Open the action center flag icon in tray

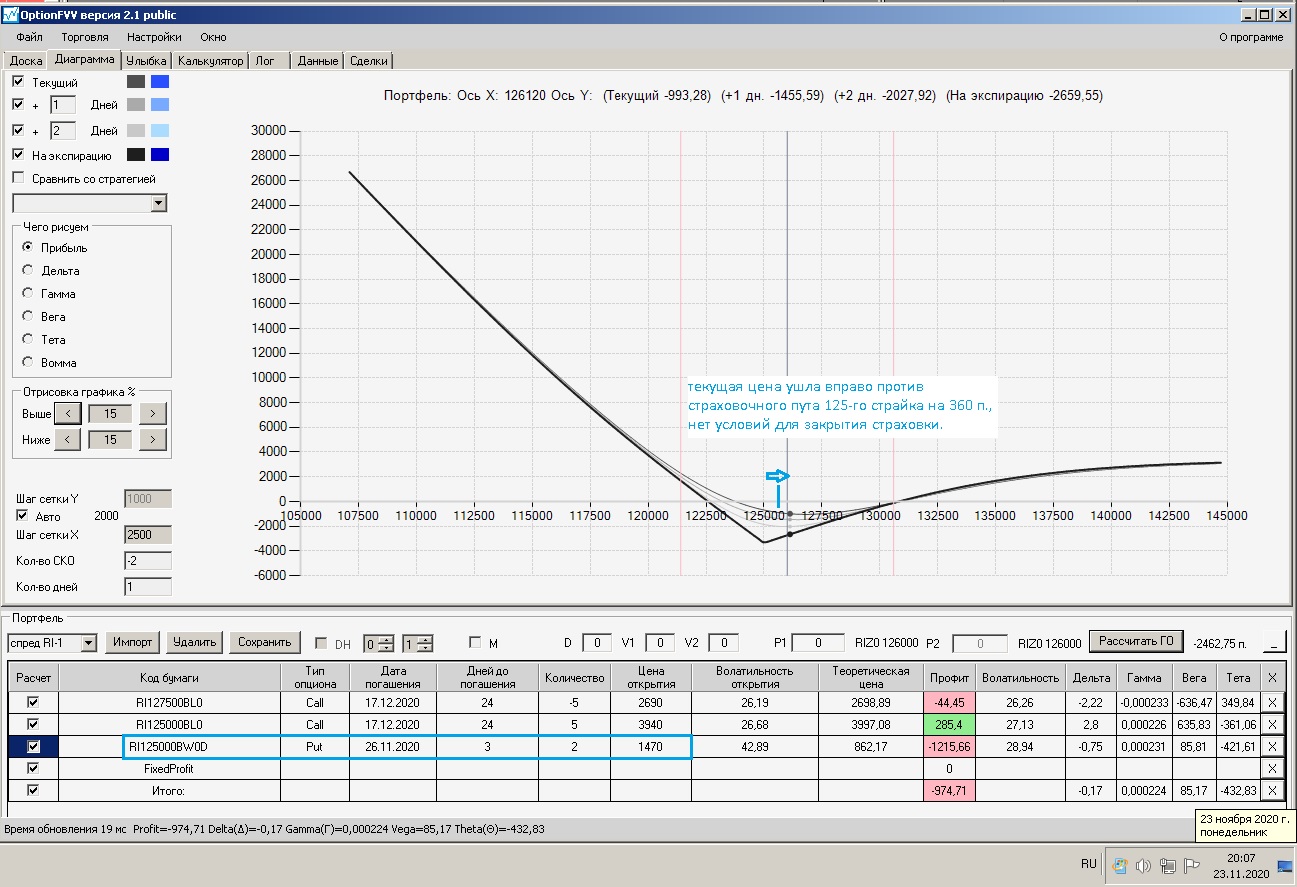pos(1192,866)
